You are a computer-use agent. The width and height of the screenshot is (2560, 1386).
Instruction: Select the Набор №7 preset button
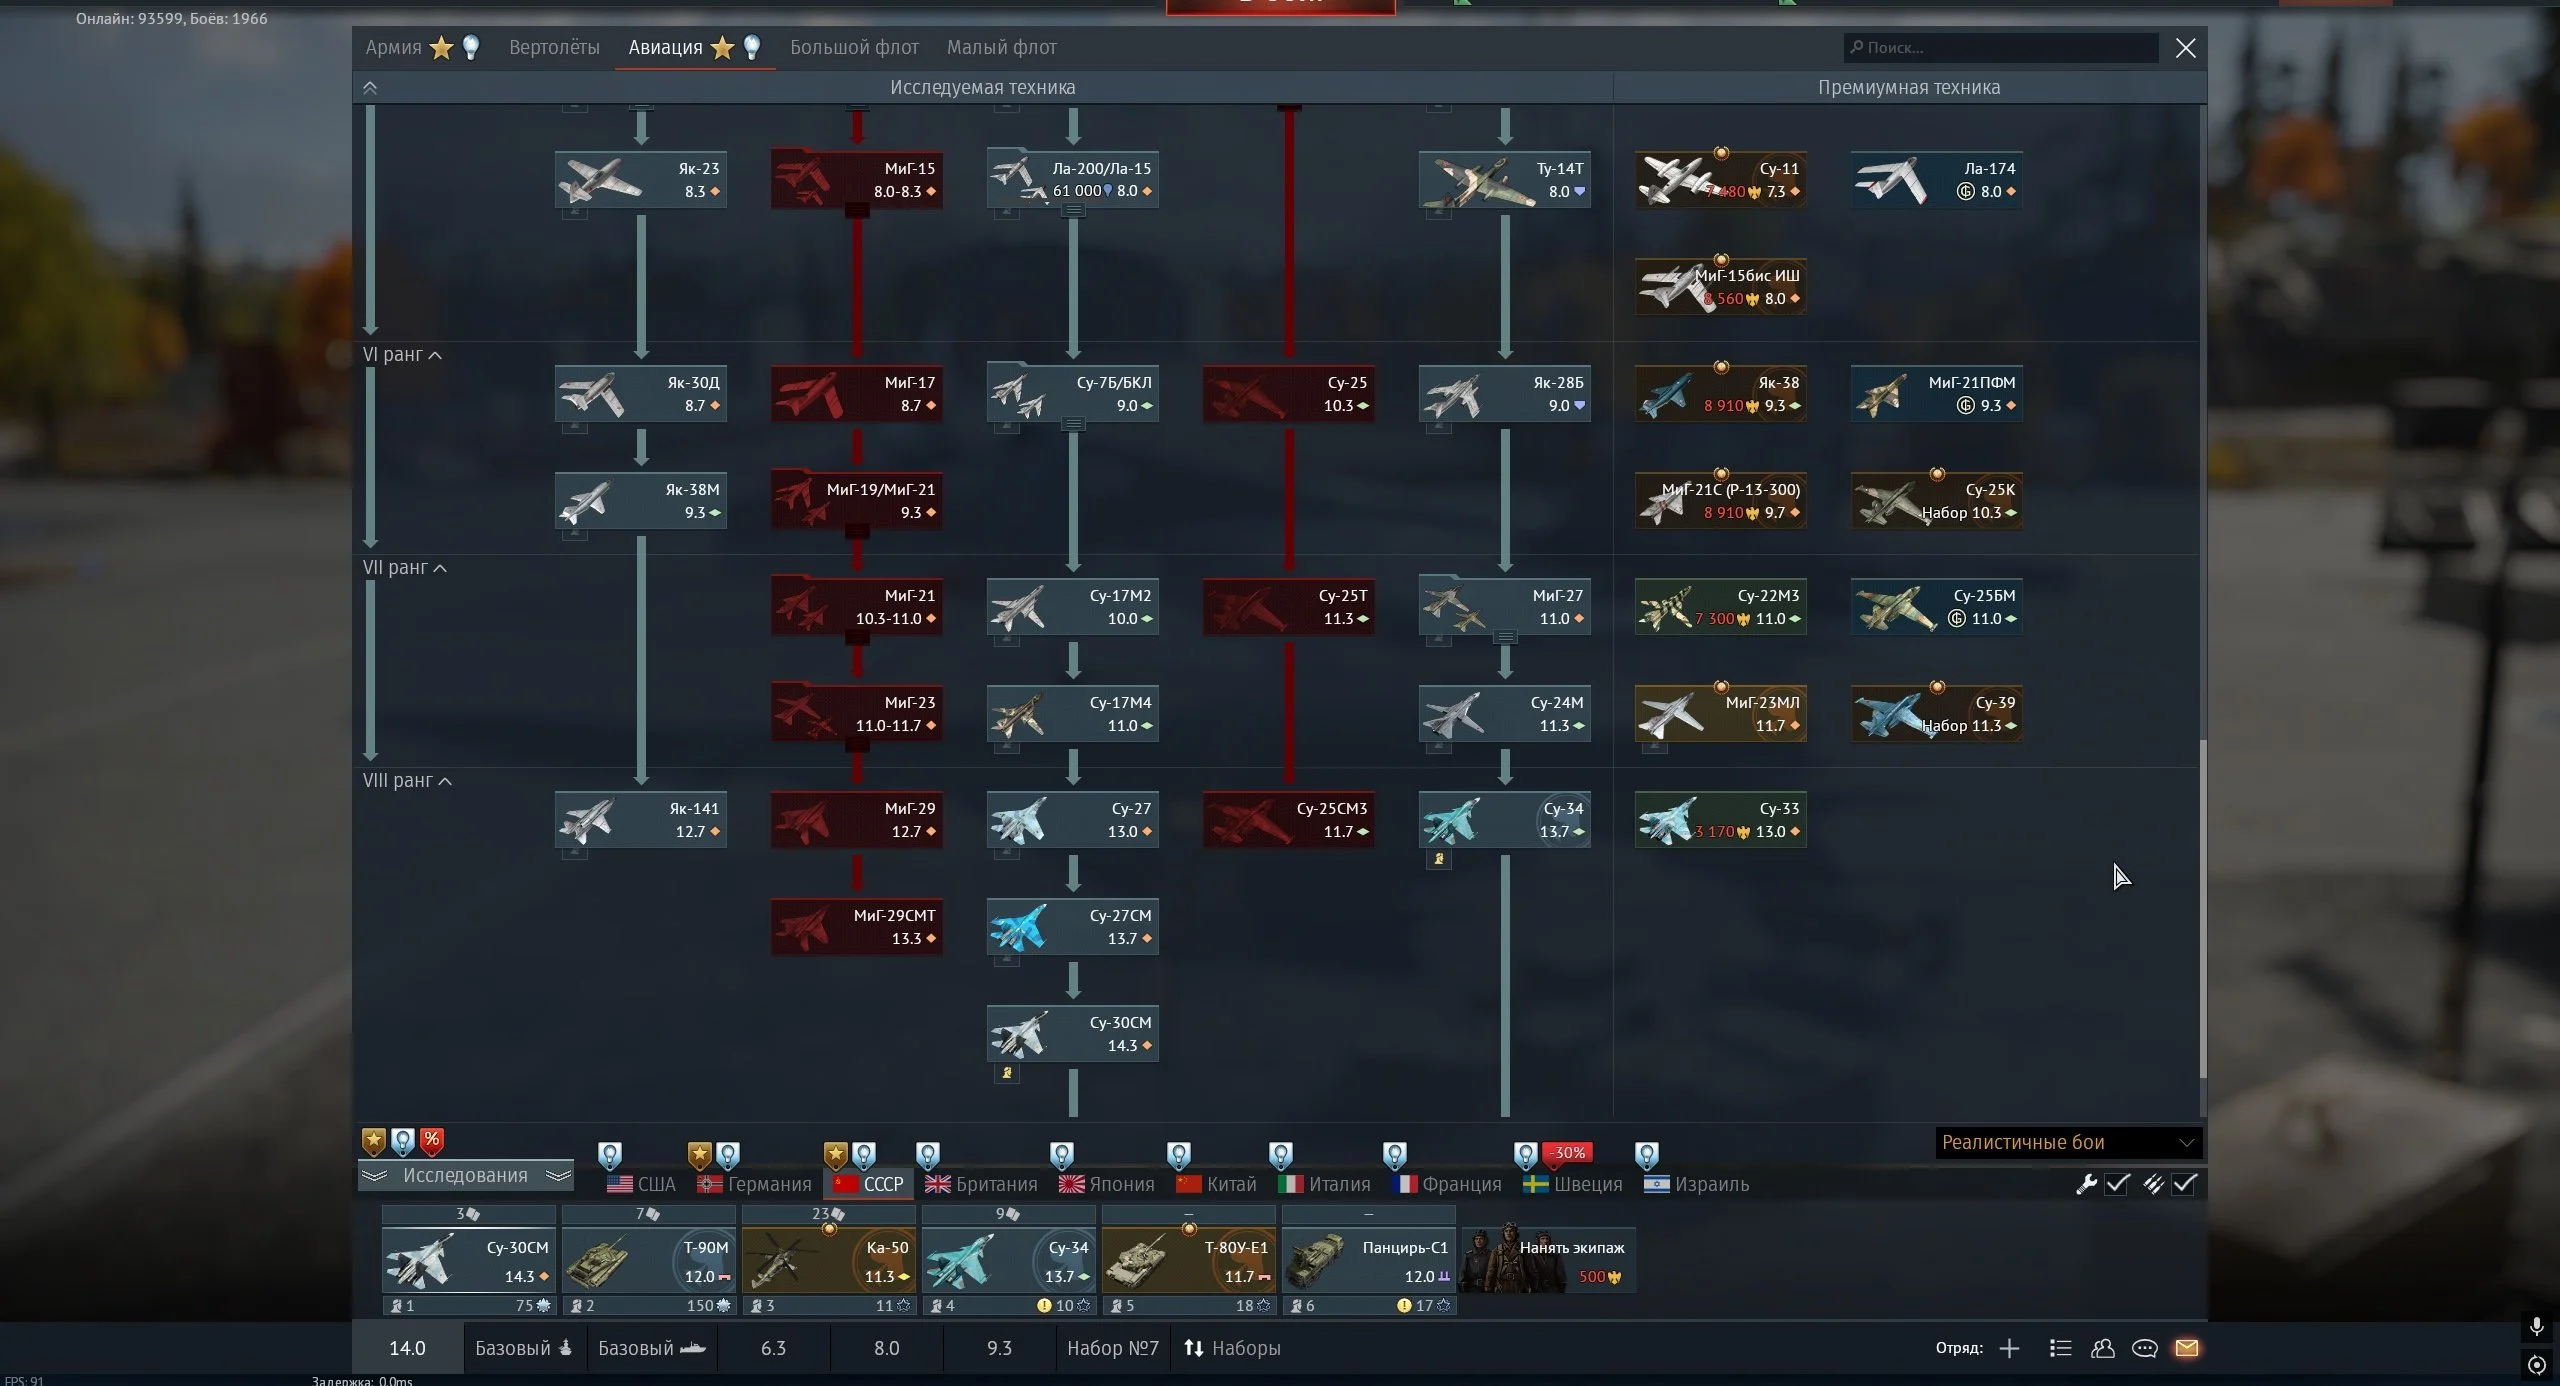point(1112,1348)
